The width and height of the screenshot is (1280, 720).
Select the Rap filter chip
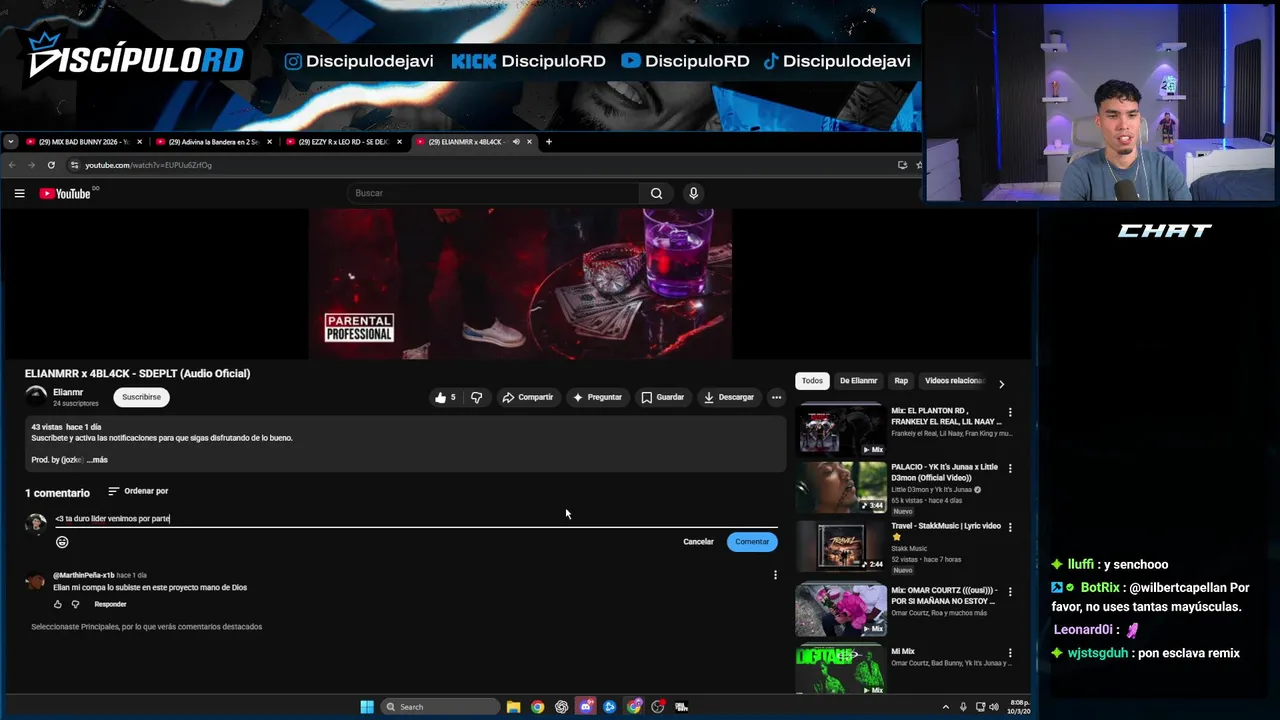pyautogui.click(x=901, y=381)
